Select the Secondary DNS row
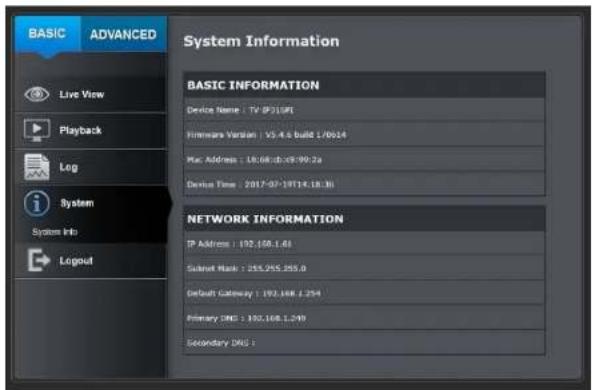 point(364,343)
